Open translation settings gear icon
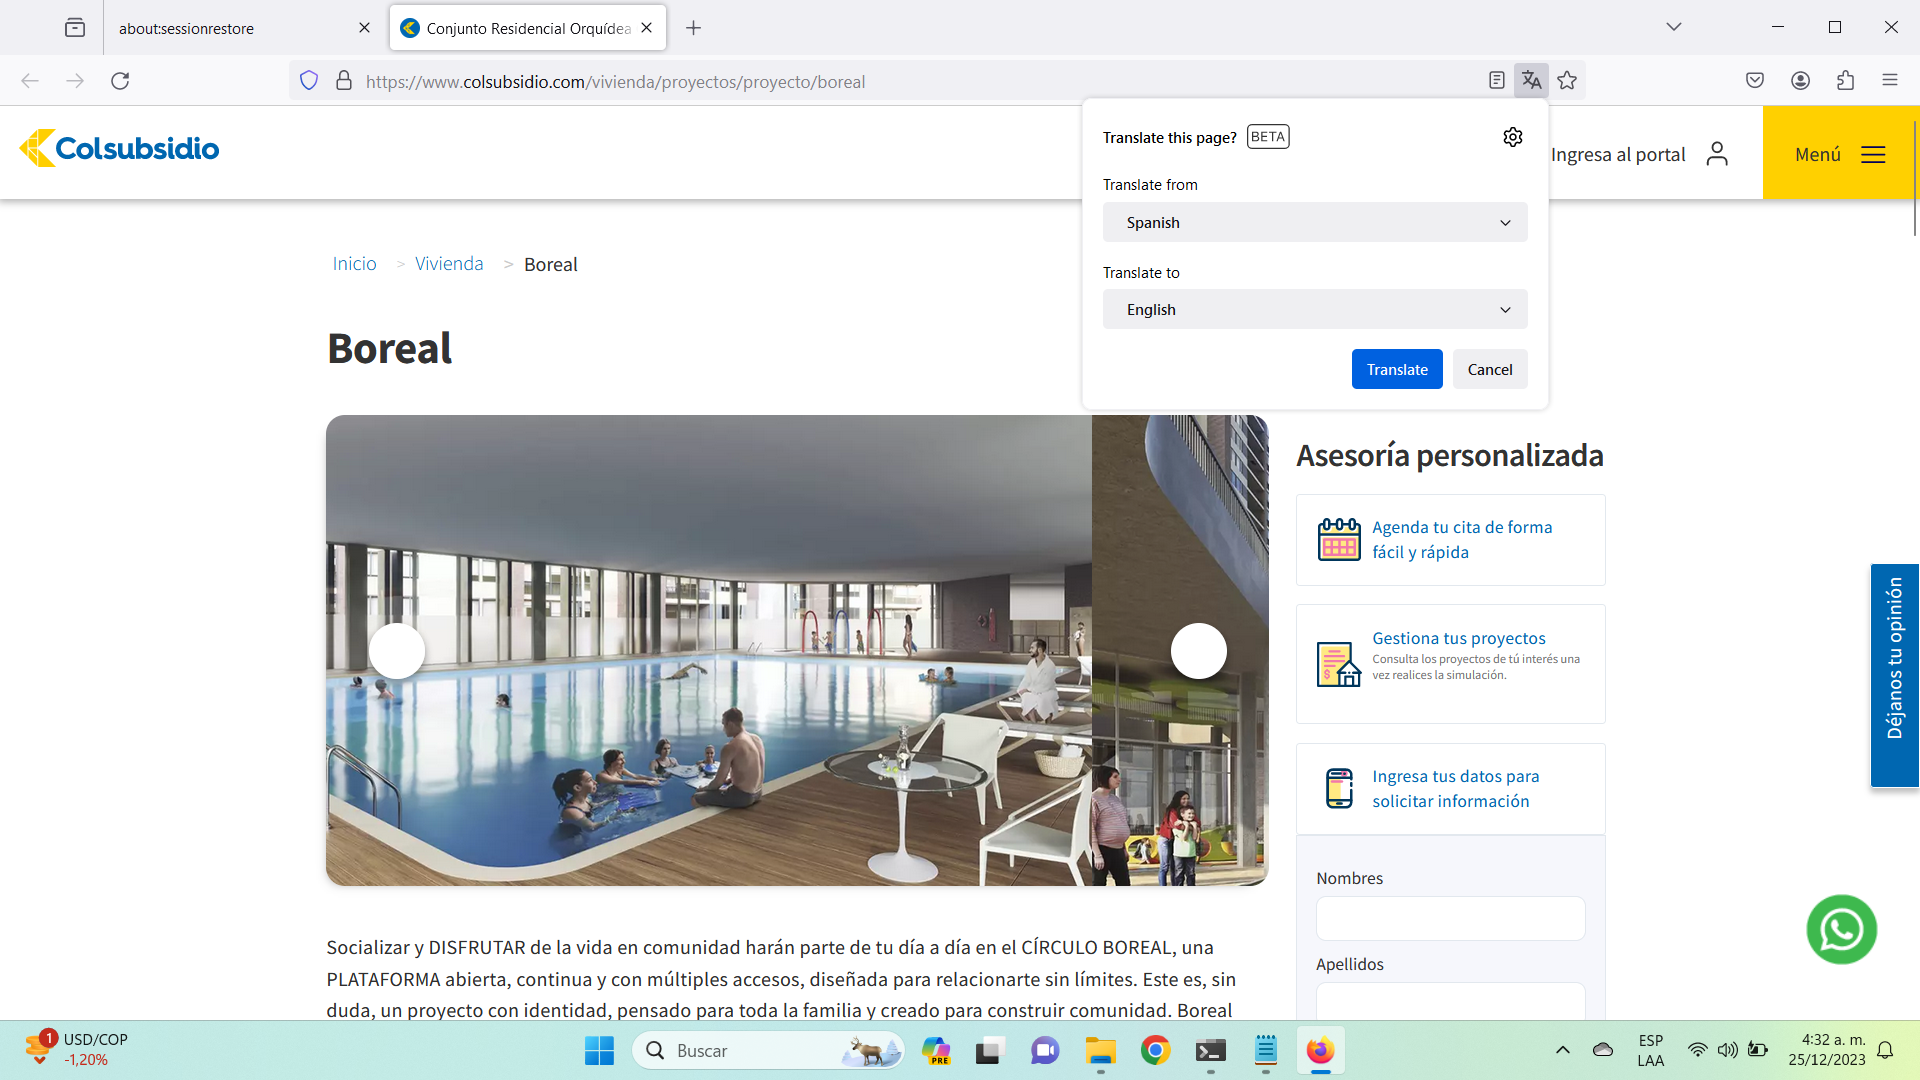The height and width of the screenshot is (1080, 1920). 1512,137
